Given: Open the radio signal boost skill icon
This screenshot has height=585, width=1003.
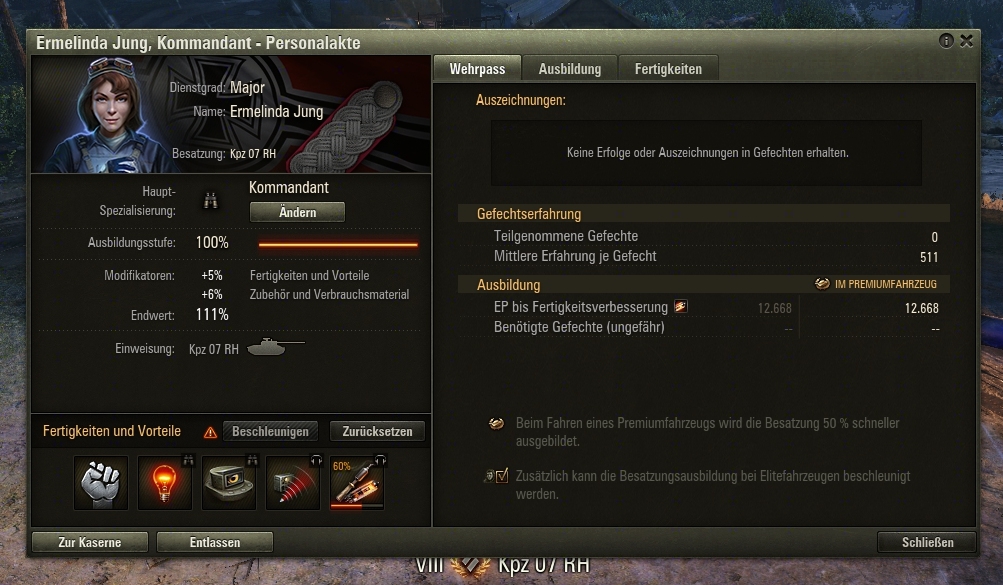Looking at the screenshot, I should pyautogui.click(x=293, y=483).
